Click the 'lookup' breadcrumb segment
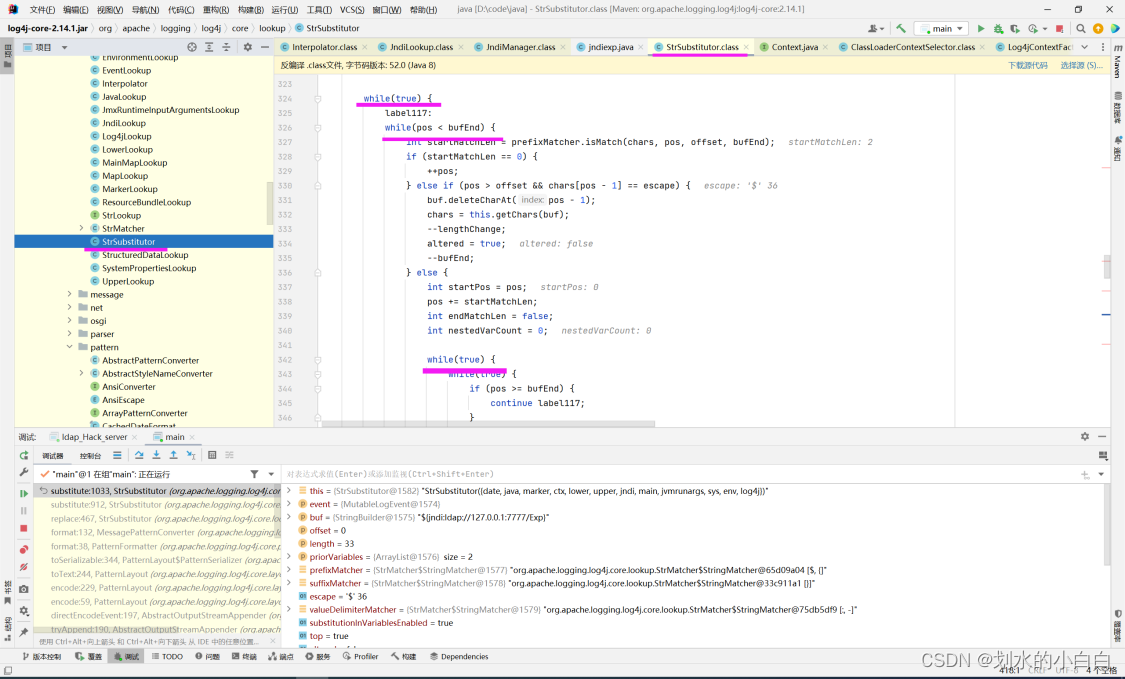The height and width of the screenshot is (679, 1125). [272, 28]
